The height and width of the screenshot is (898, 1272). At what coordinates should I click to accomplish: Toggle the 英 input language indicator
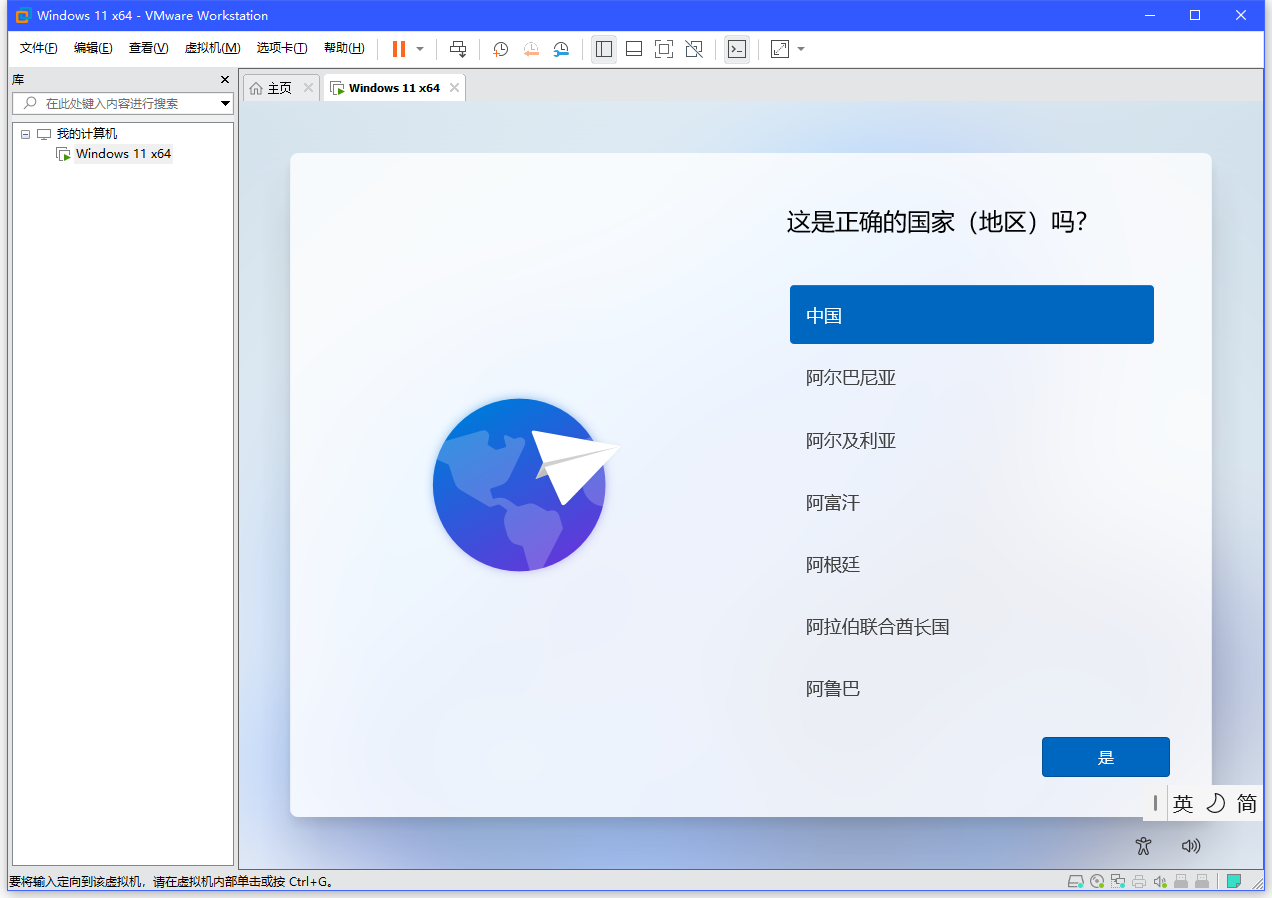(1183, 803)
